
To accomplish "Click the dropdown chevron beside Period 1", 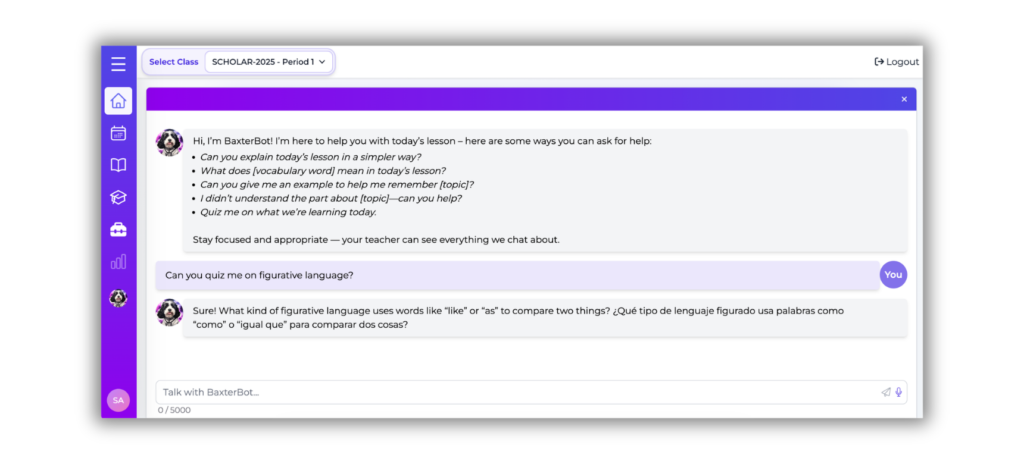I will coord(322,62).
